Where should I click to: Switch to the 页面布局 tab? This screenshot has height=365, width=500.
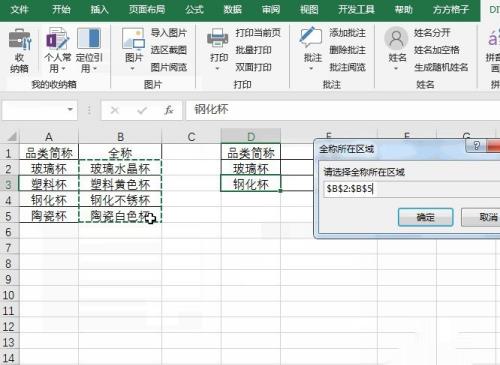click(147, 9)
